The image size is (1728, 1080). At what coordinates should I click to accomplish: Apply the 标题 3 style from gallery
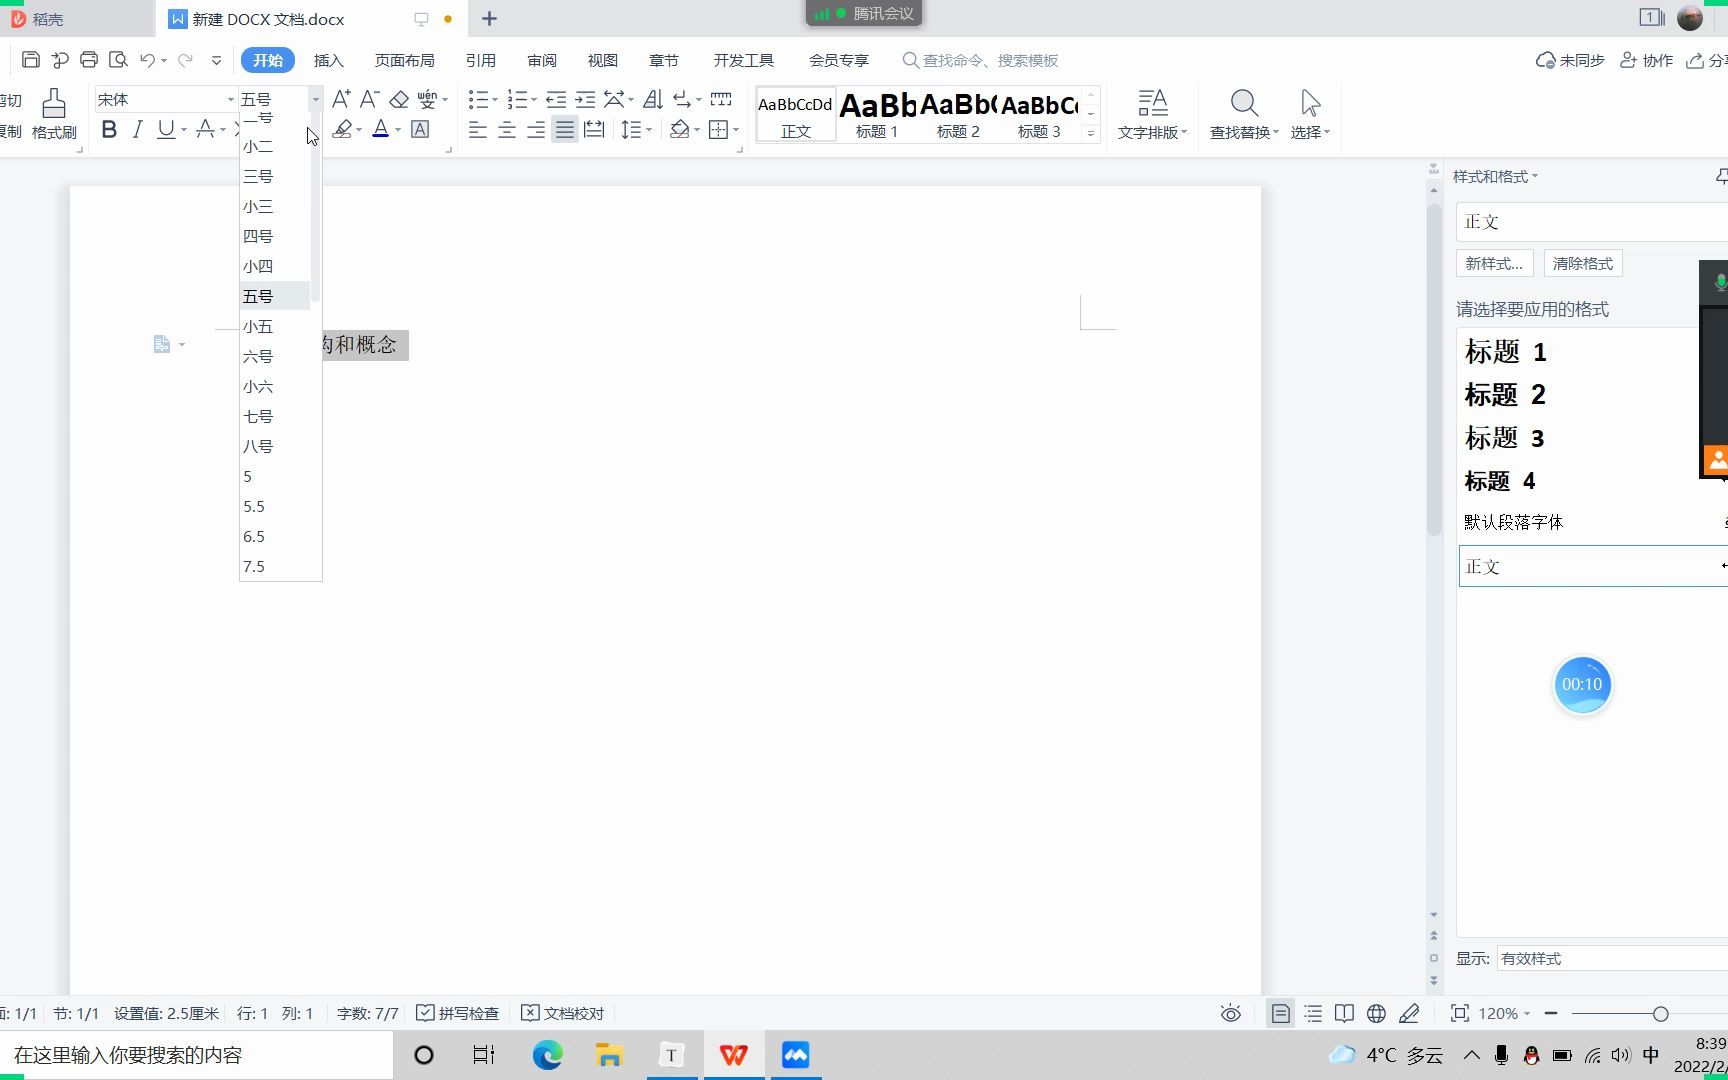click(1039, 115)
